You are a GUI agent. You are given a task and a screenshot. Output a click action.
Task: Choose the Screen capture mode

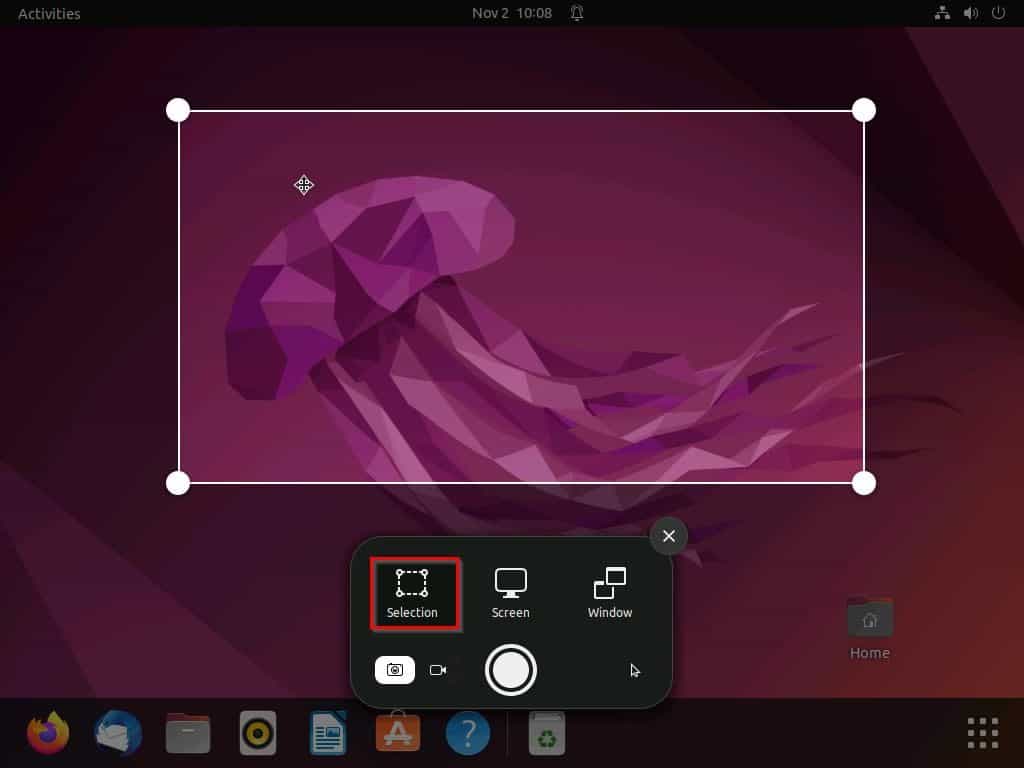(511, 594)
